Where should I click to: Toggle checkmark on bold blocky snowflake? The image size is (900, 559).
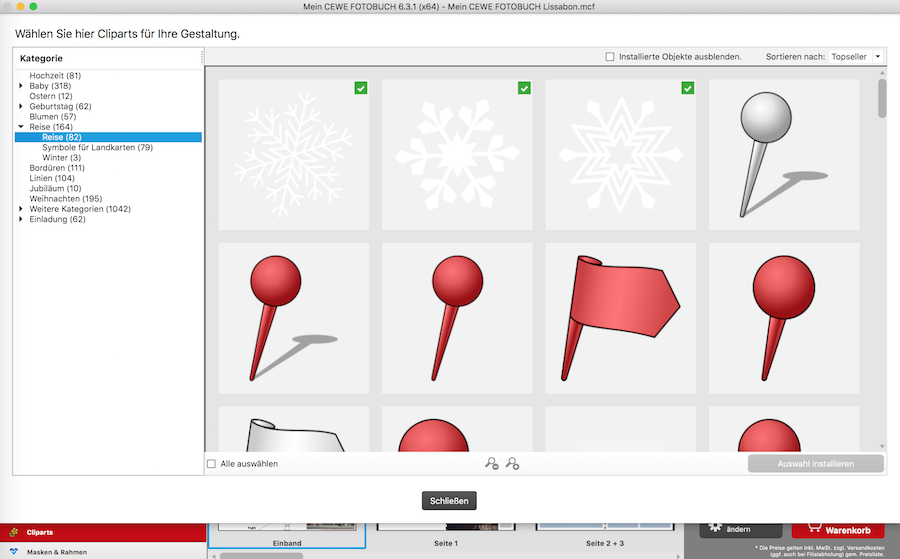[x=524, y=88]
